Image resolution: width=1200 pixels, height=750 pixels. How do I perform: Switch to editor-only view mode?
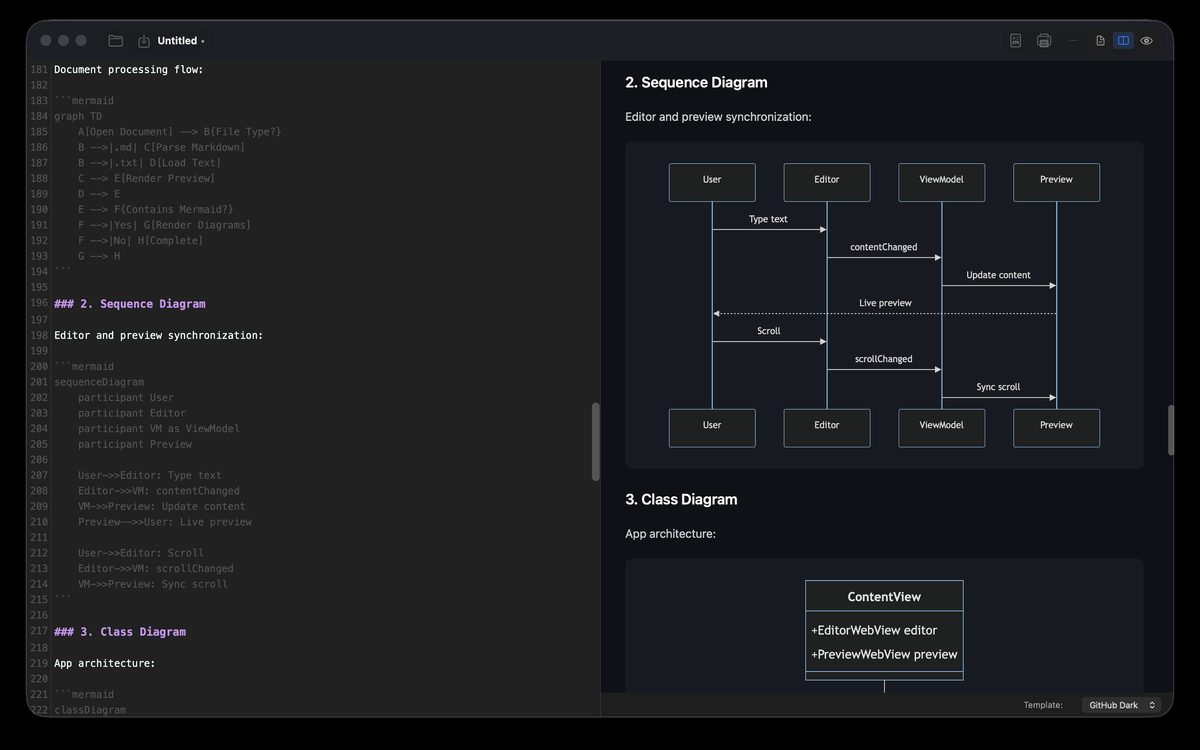(1100, 41)
